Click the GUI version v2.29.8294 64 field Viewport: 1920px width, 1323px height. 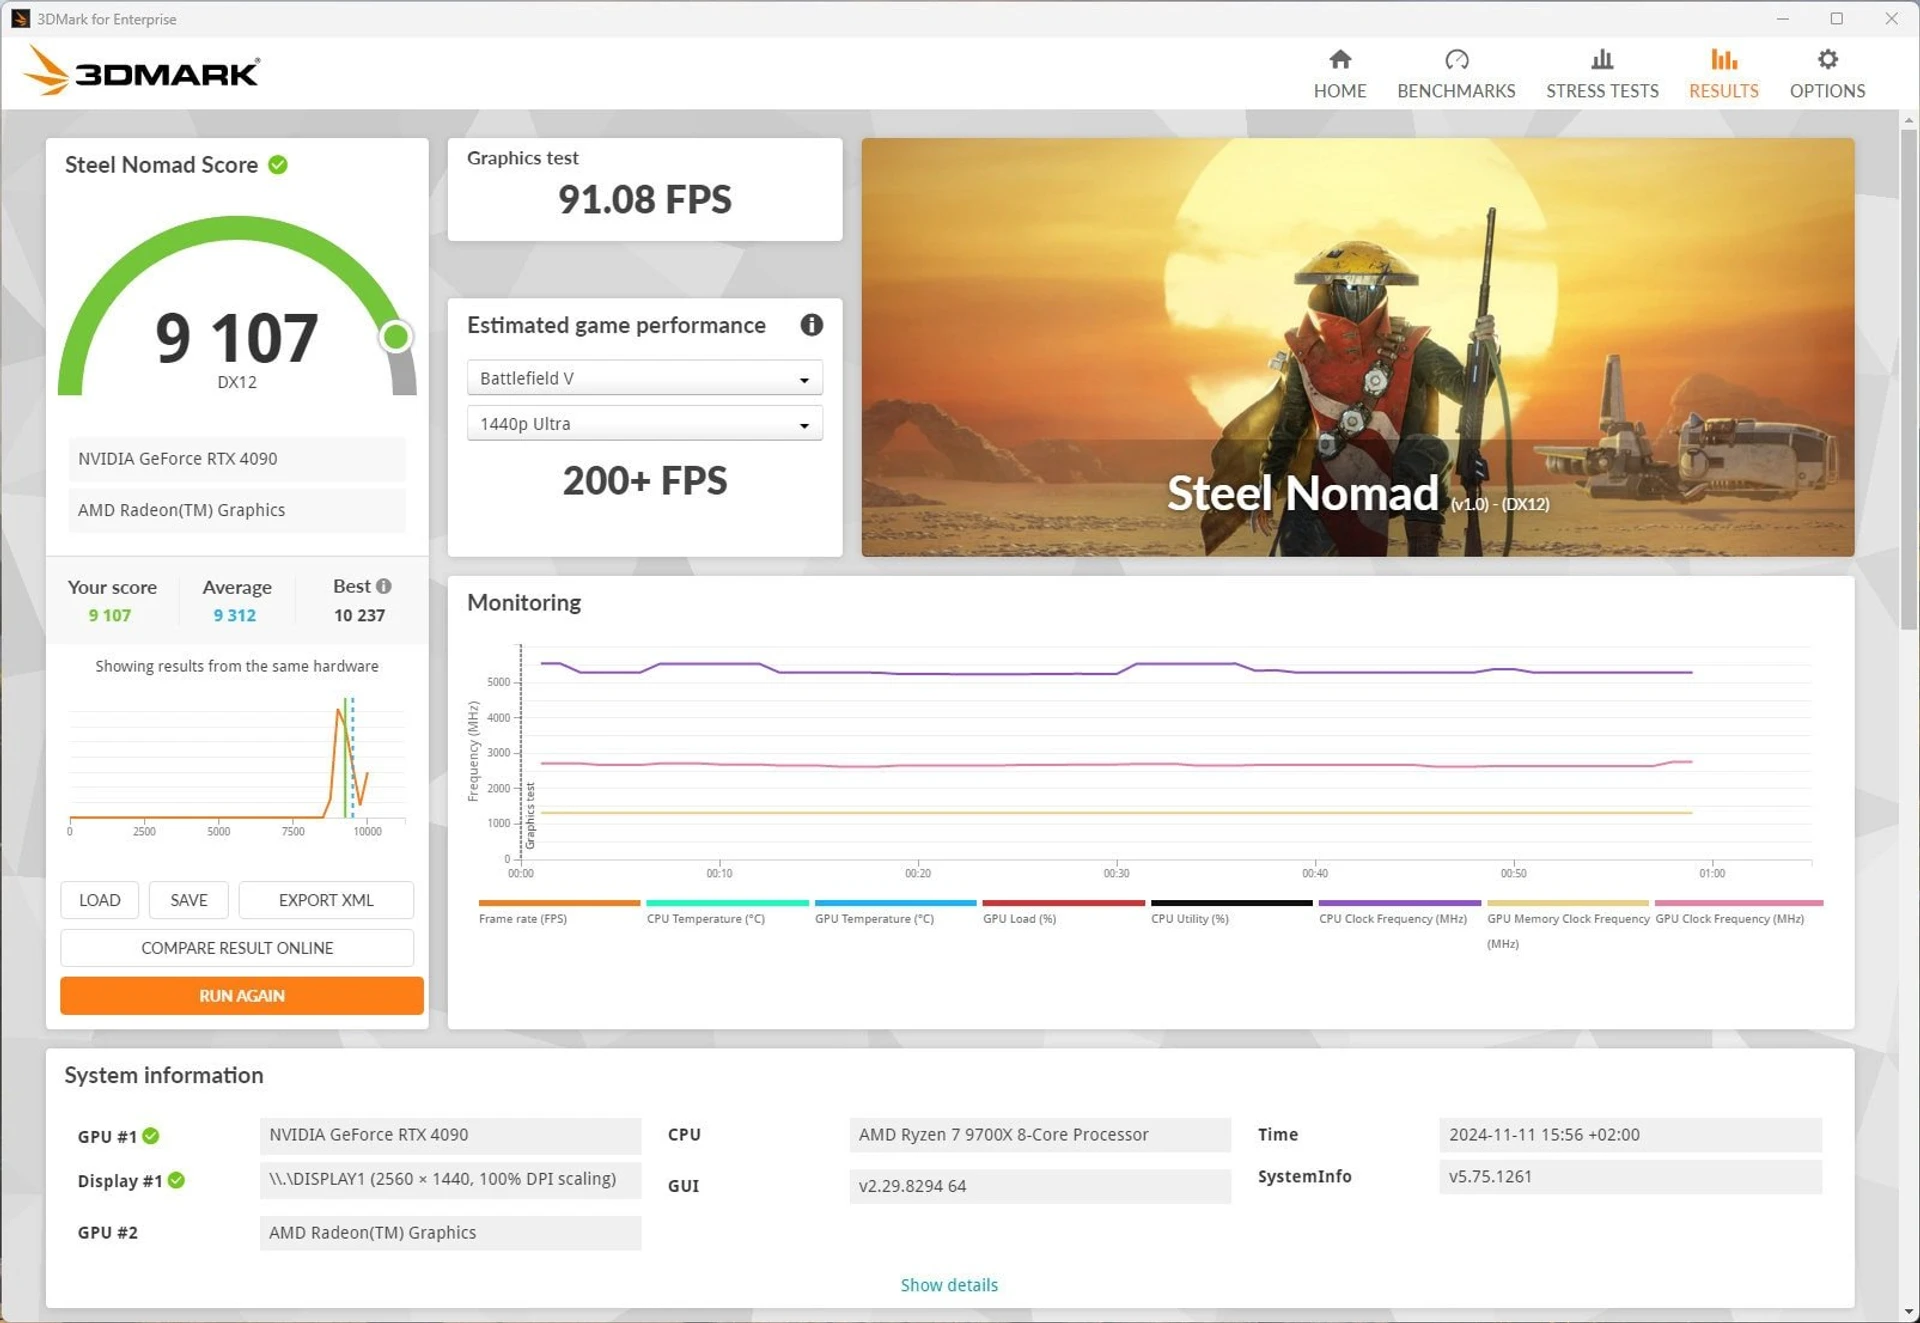[x=1040, y=1186]
